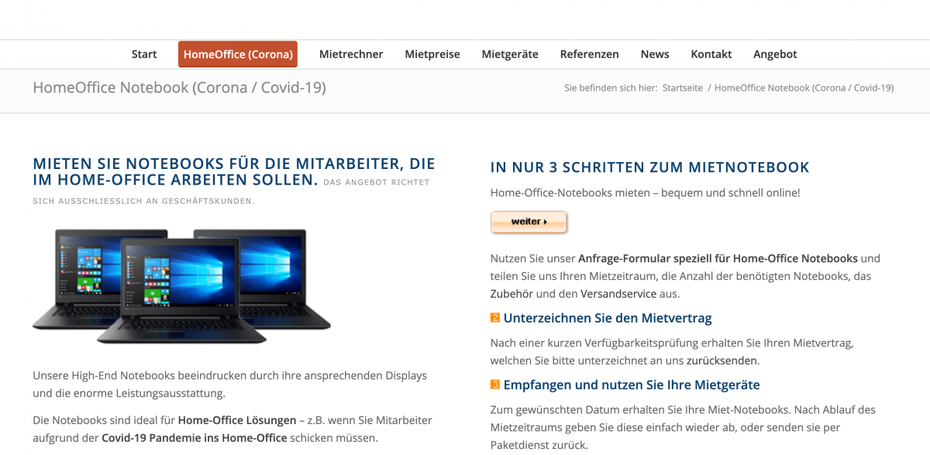Click the bold word Versandservice

point(619,294)
